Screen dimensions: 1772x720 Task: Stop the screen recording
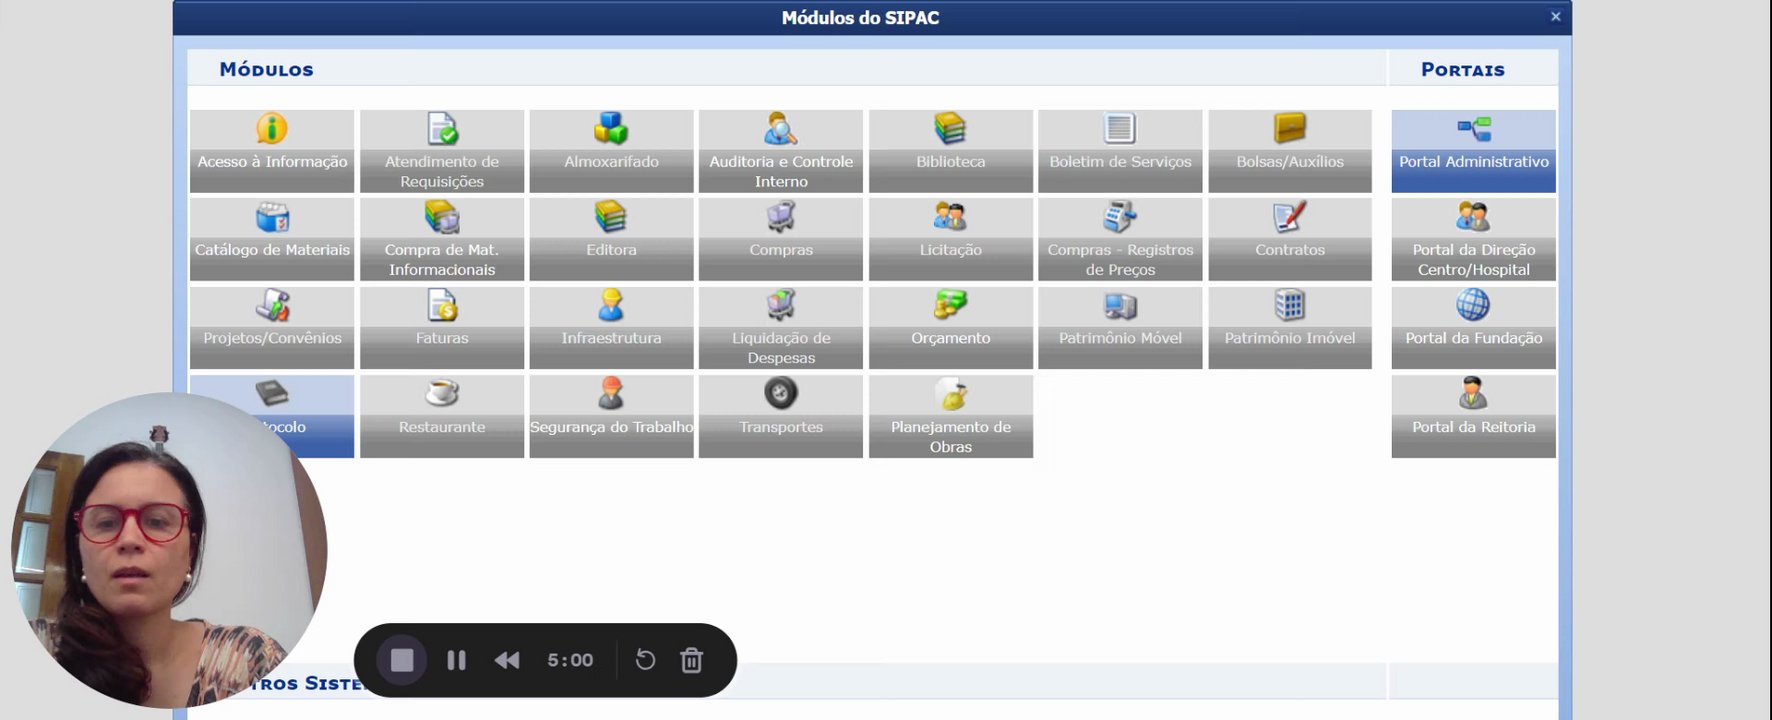[402, 660]
